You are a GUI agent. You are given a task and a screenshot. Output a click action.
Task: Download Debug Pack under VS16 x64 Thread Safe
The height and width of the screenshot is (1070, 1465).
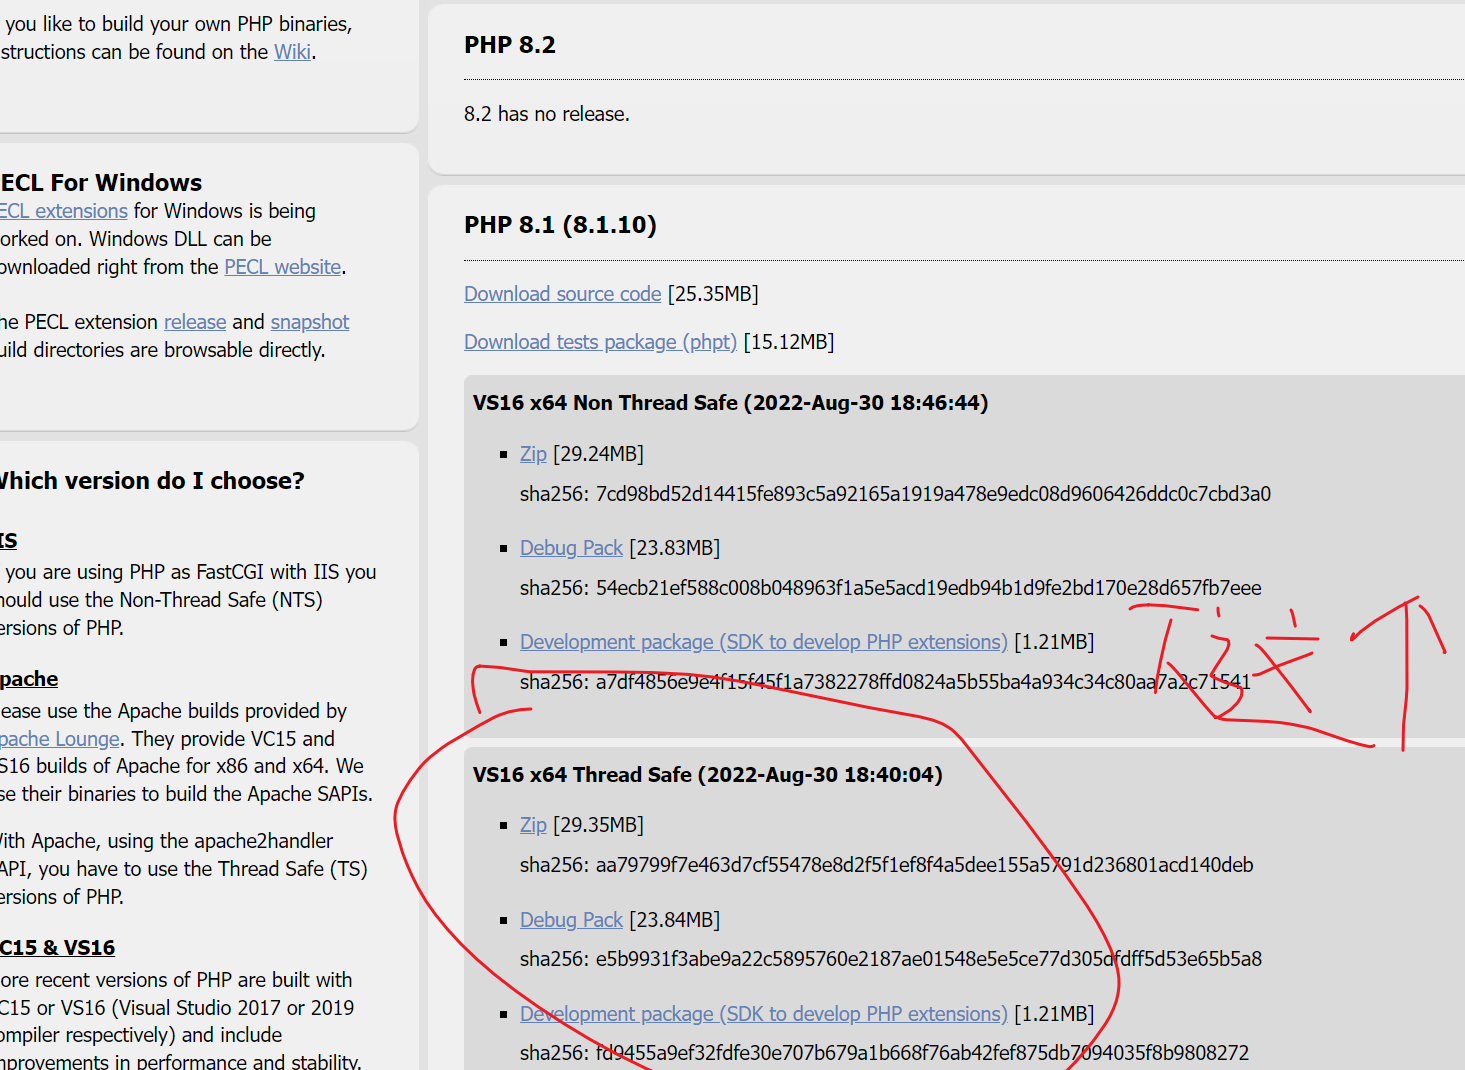click(x=571, y=920)
